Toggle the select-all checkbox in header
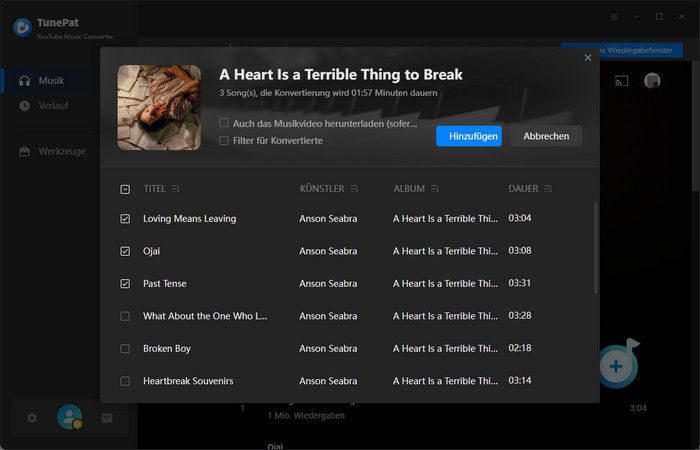This screenshot has width=700, height=450. pos(125,189)
